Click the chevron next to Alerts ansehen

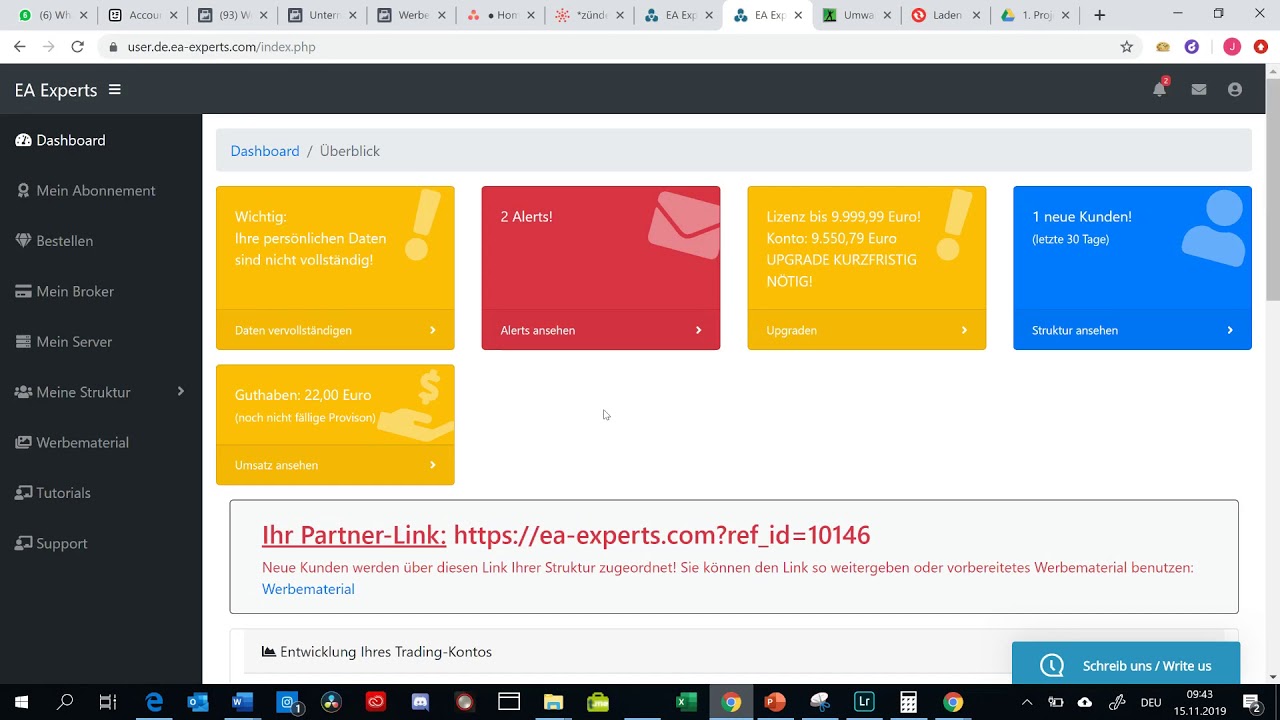[x=698, y=330]
